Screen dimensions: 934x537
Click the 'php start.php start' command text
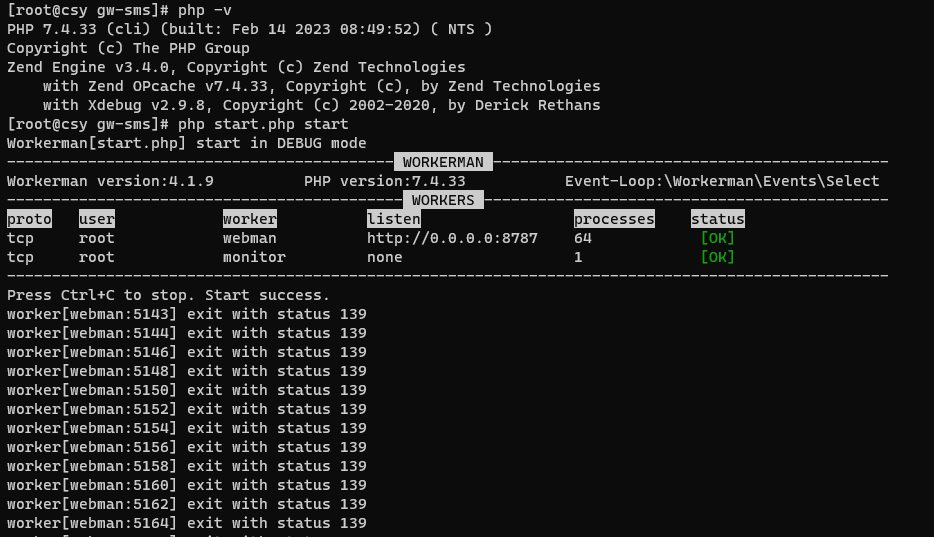263,124
